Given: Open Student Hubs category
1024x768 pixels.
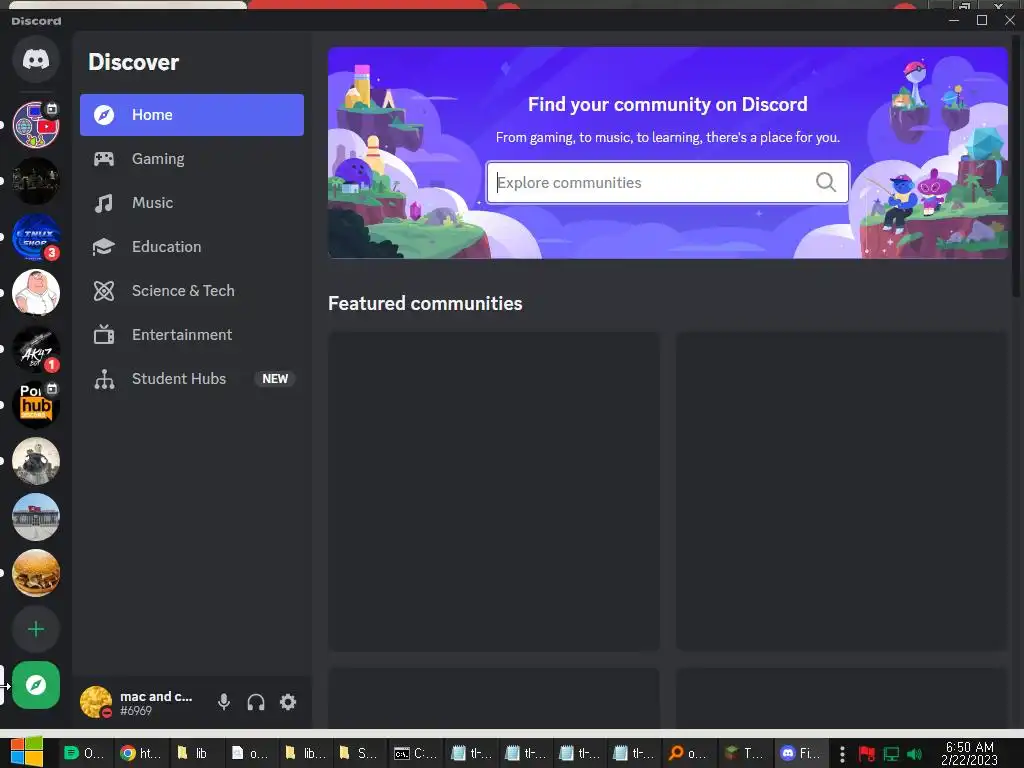Looking at the screenshot, I should pyautogui.click(x=192, y=379).
